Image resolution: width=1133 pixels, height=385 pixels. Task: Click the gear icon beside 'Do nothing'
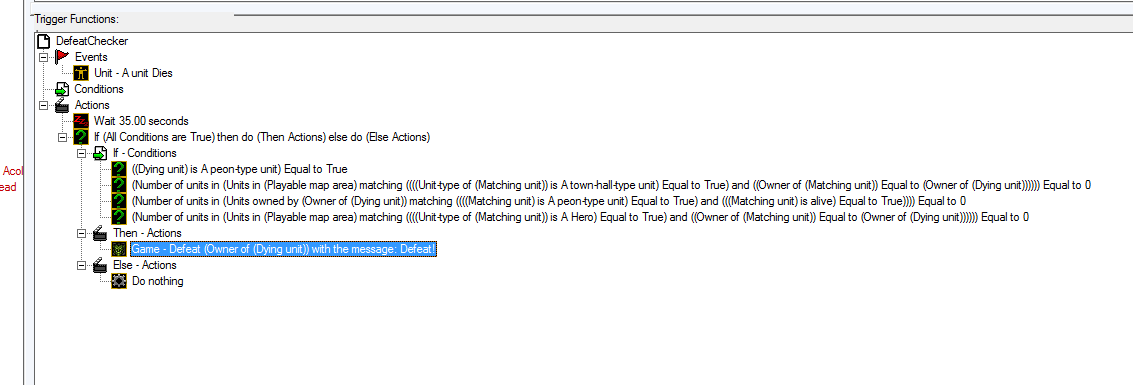(x=119, y=281)
